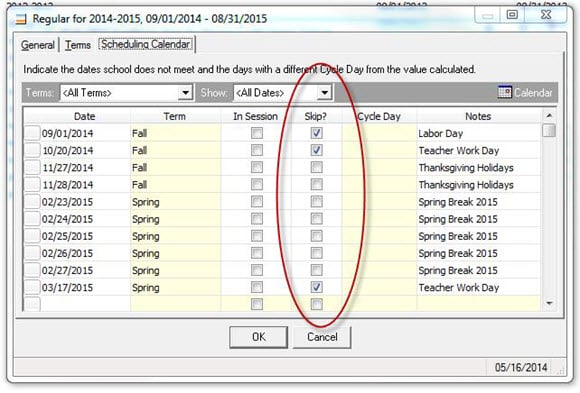
Task: Minimize the Regular for 2014-2015 window
Action: [x=488, y=15]
